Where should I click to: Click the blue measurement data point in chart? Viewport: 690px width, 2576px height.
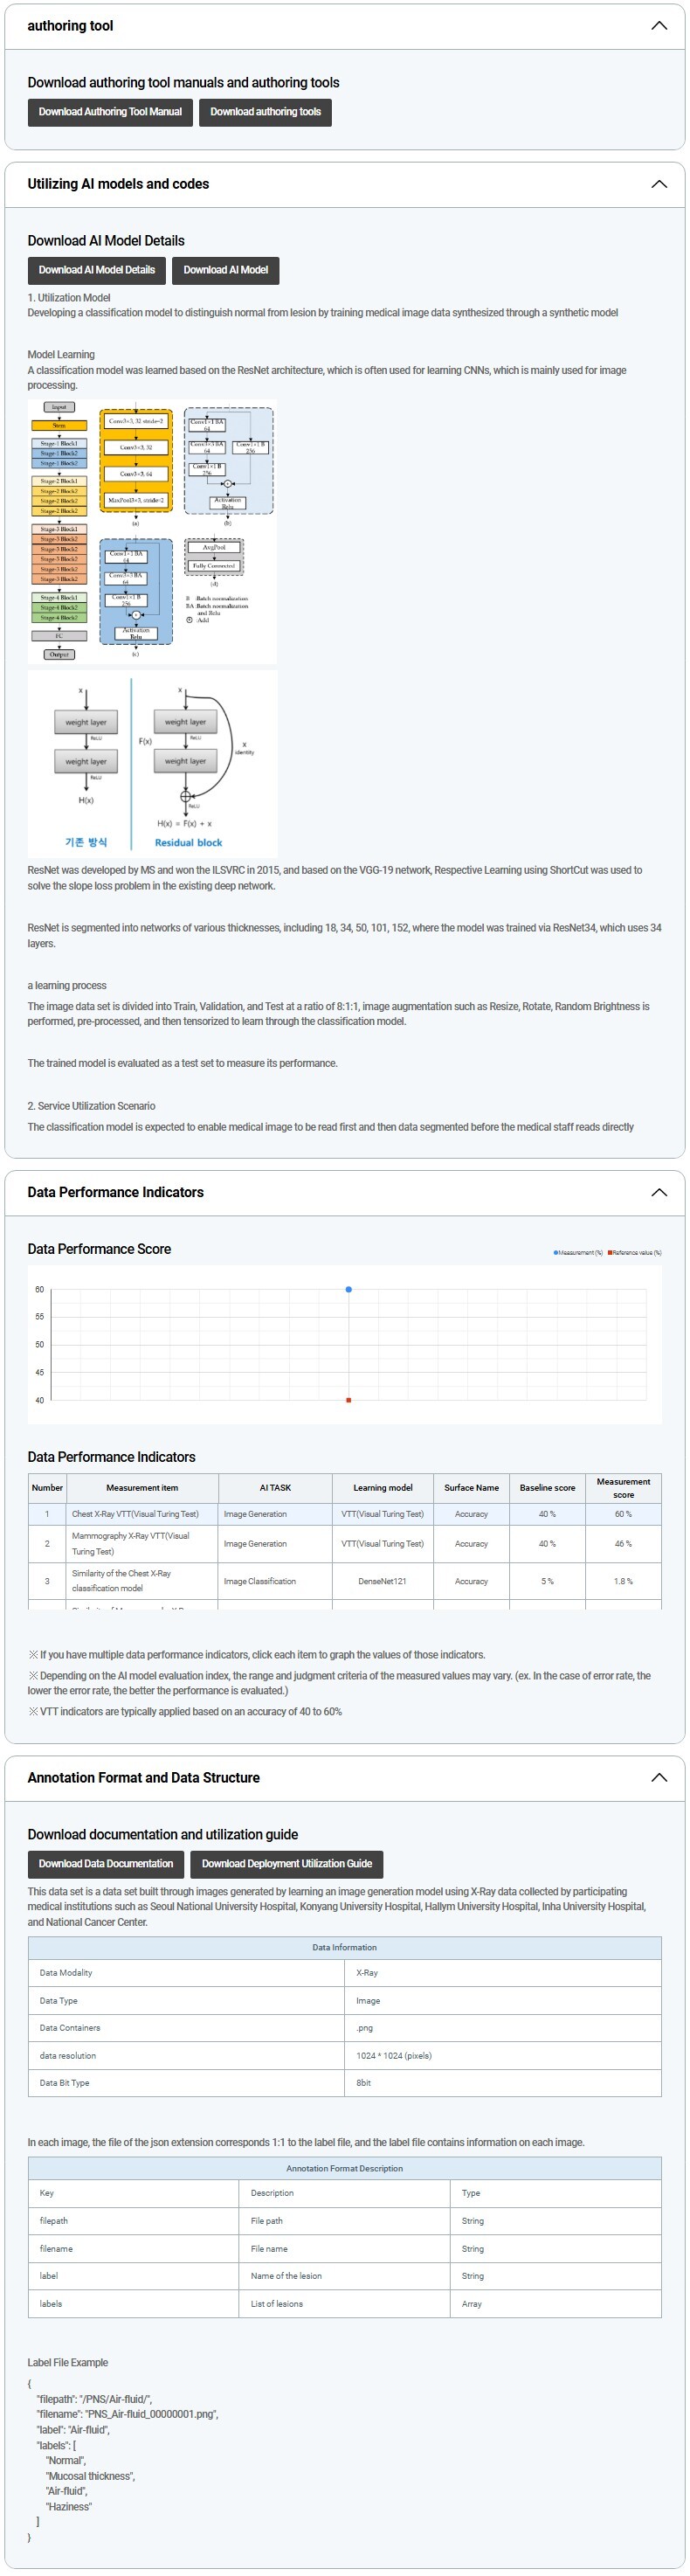[x=348, y=1289]
